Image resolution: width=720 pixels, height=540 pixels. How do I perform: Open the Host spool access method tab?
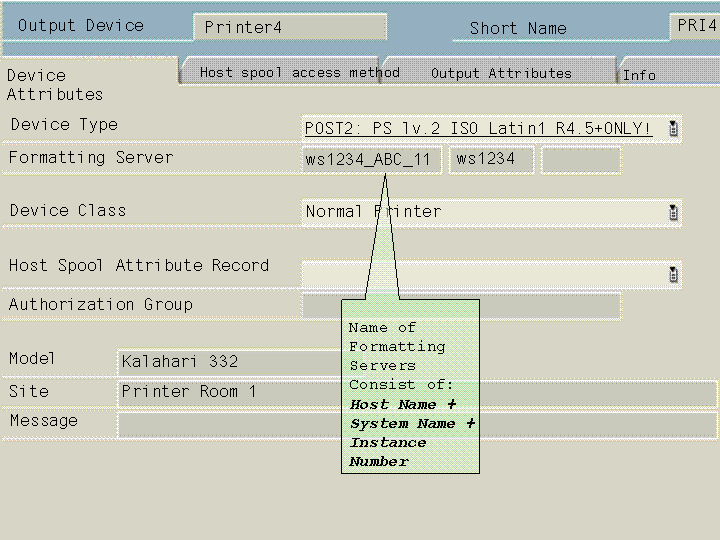click(299, 72)
